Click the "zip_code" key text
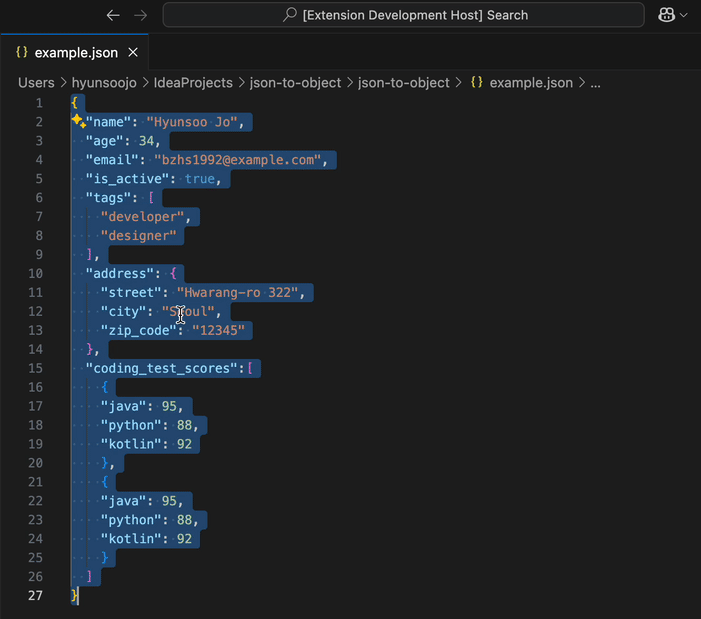 click(x=139, y=330)
